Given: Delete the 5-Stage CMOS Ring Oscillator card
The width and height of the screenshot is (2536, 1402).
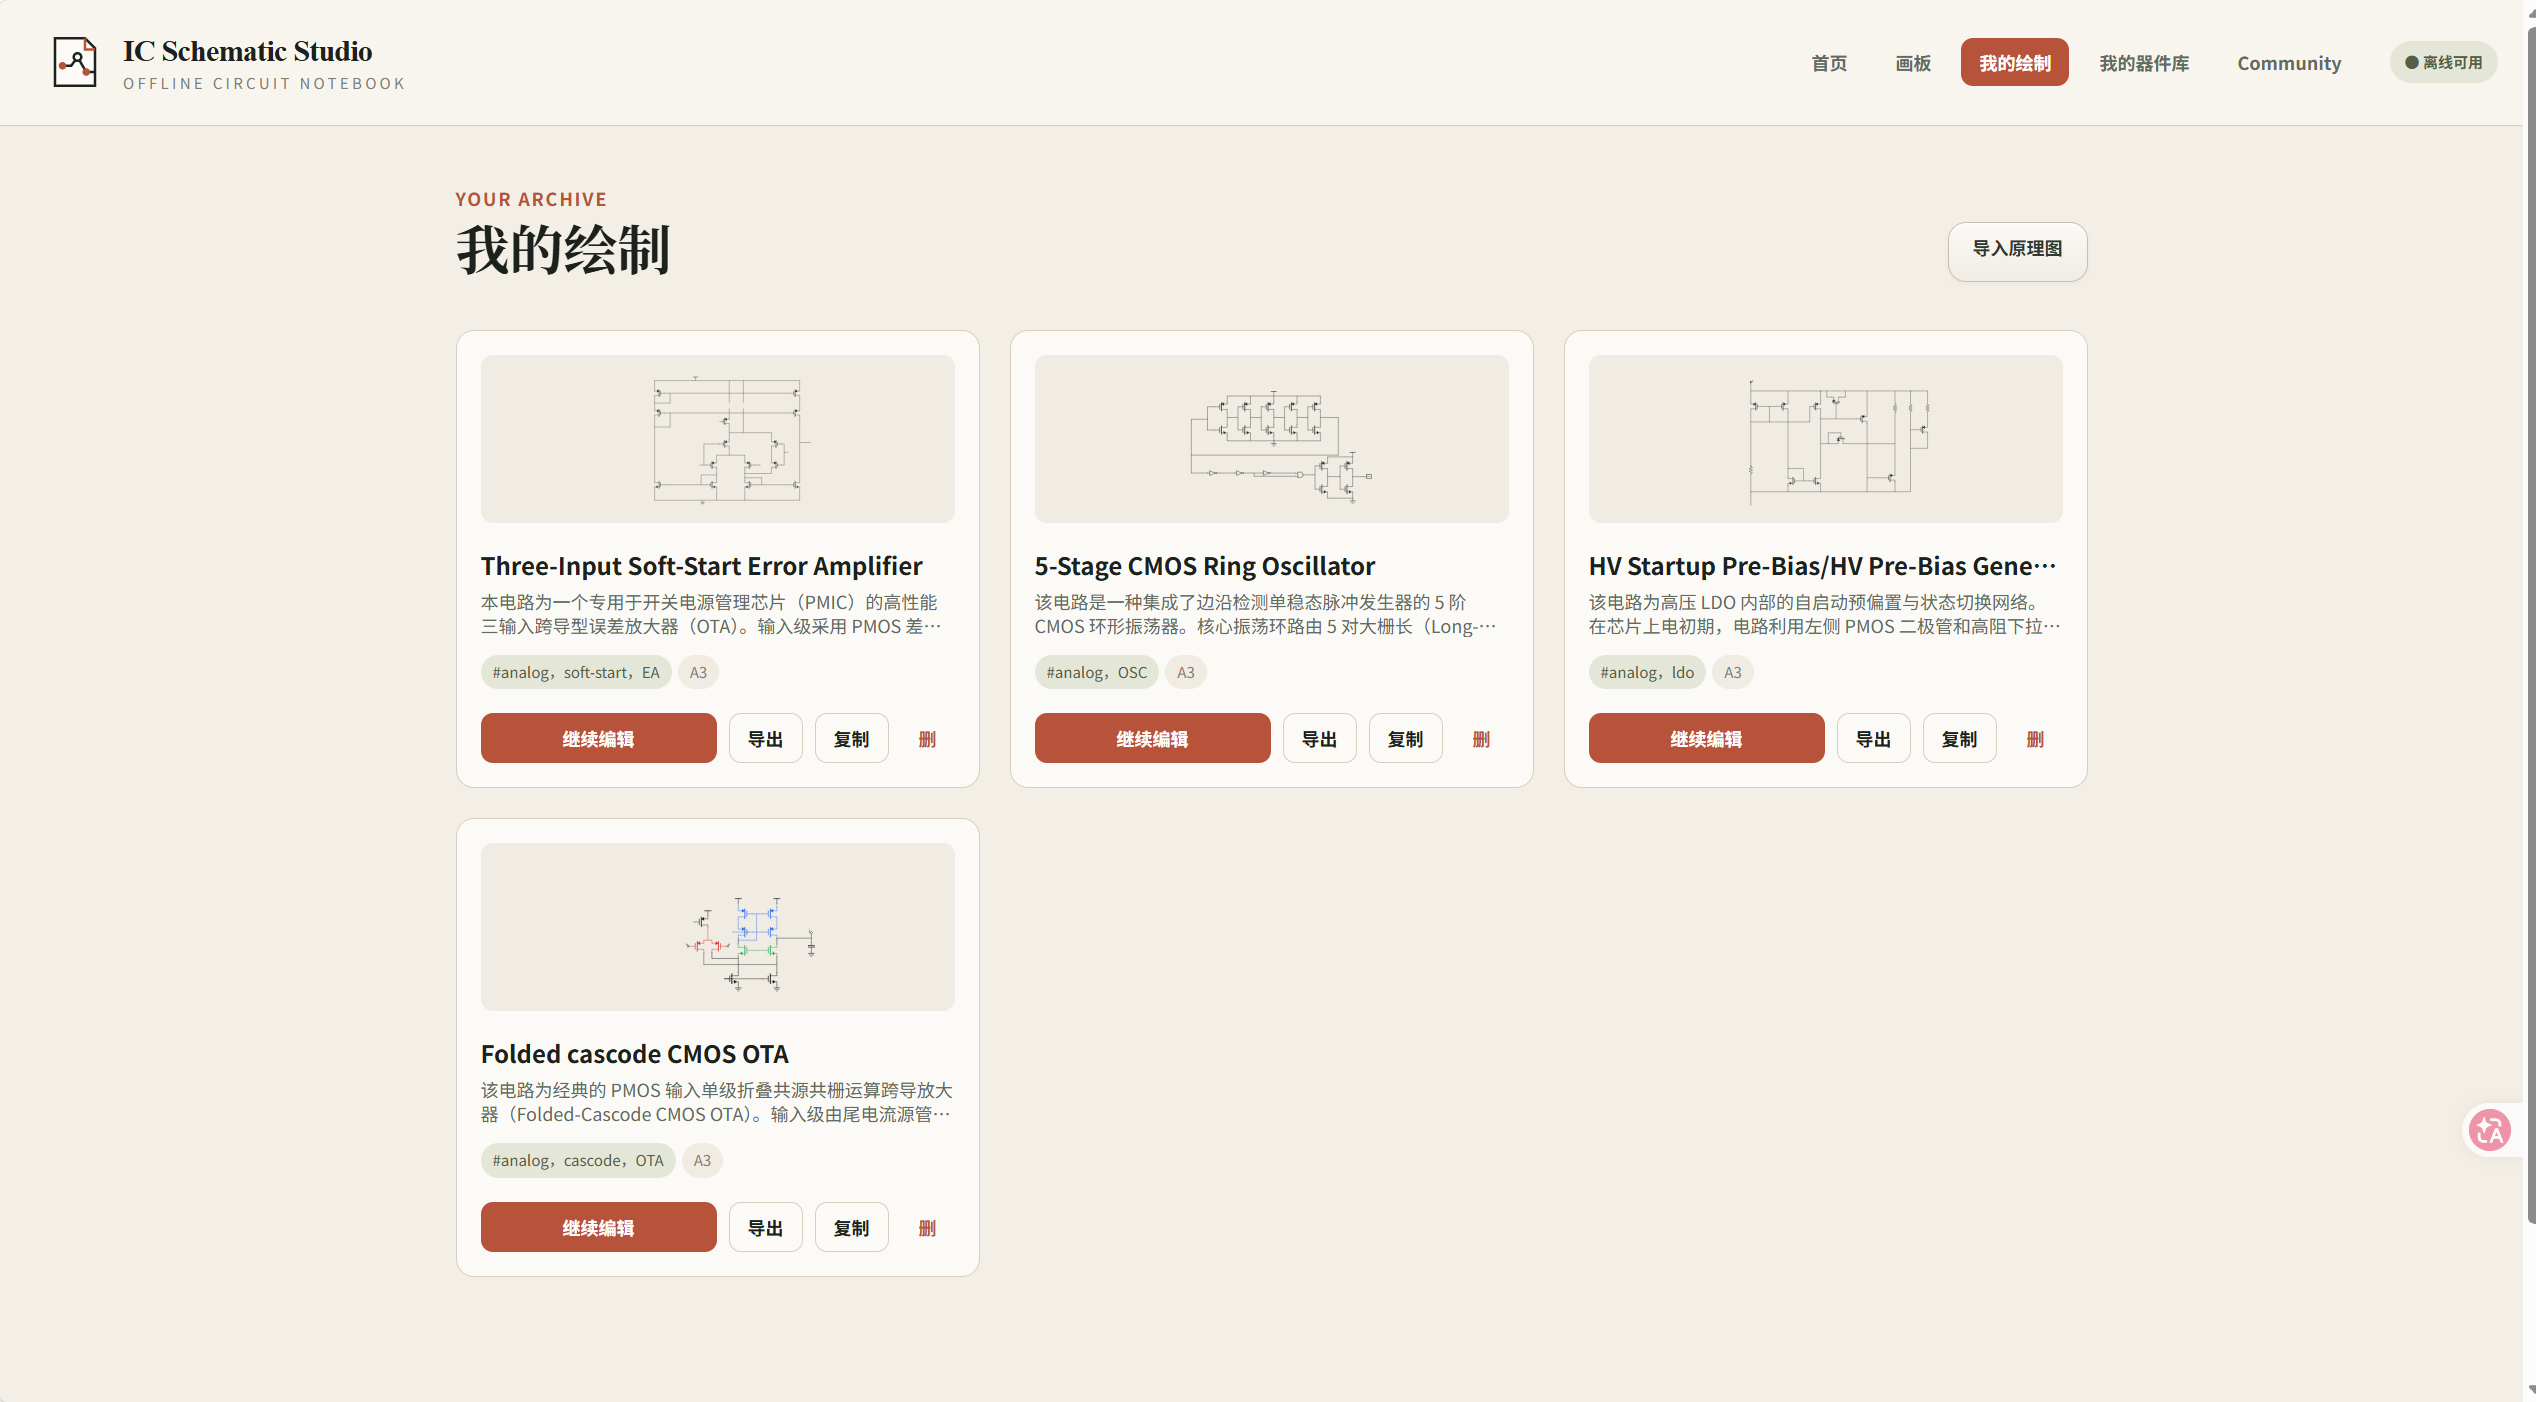Looking at the screenshot, I should coord(1481,739).
